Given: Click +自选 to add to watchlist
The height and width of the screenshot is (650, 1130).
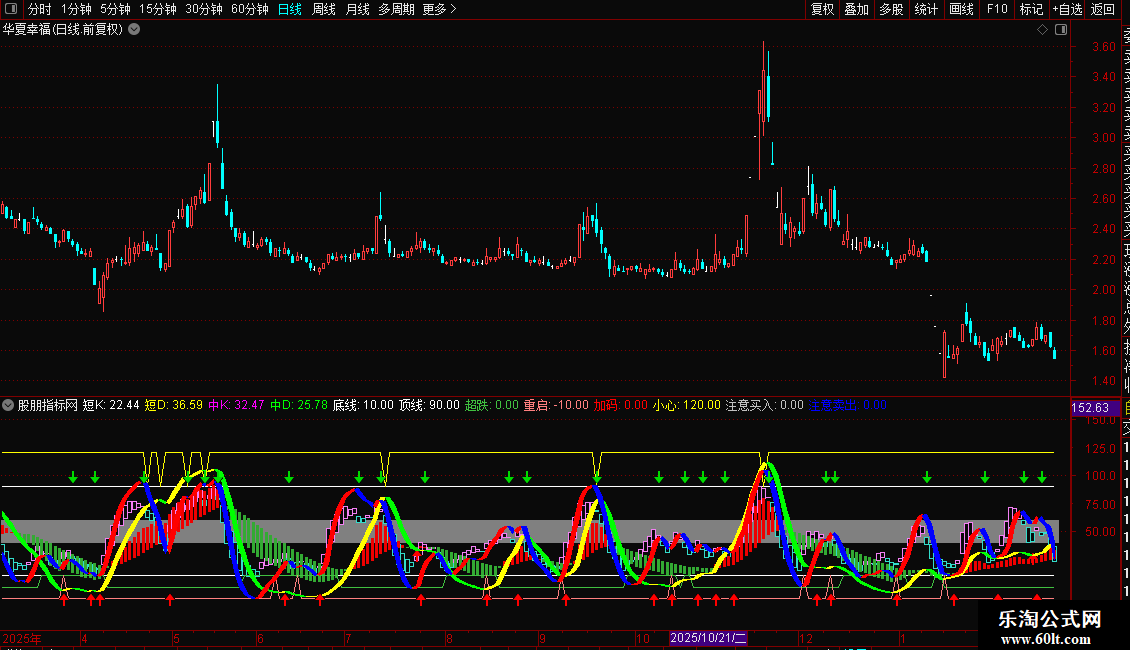Looking at the screenshot, I should 1067,9.
